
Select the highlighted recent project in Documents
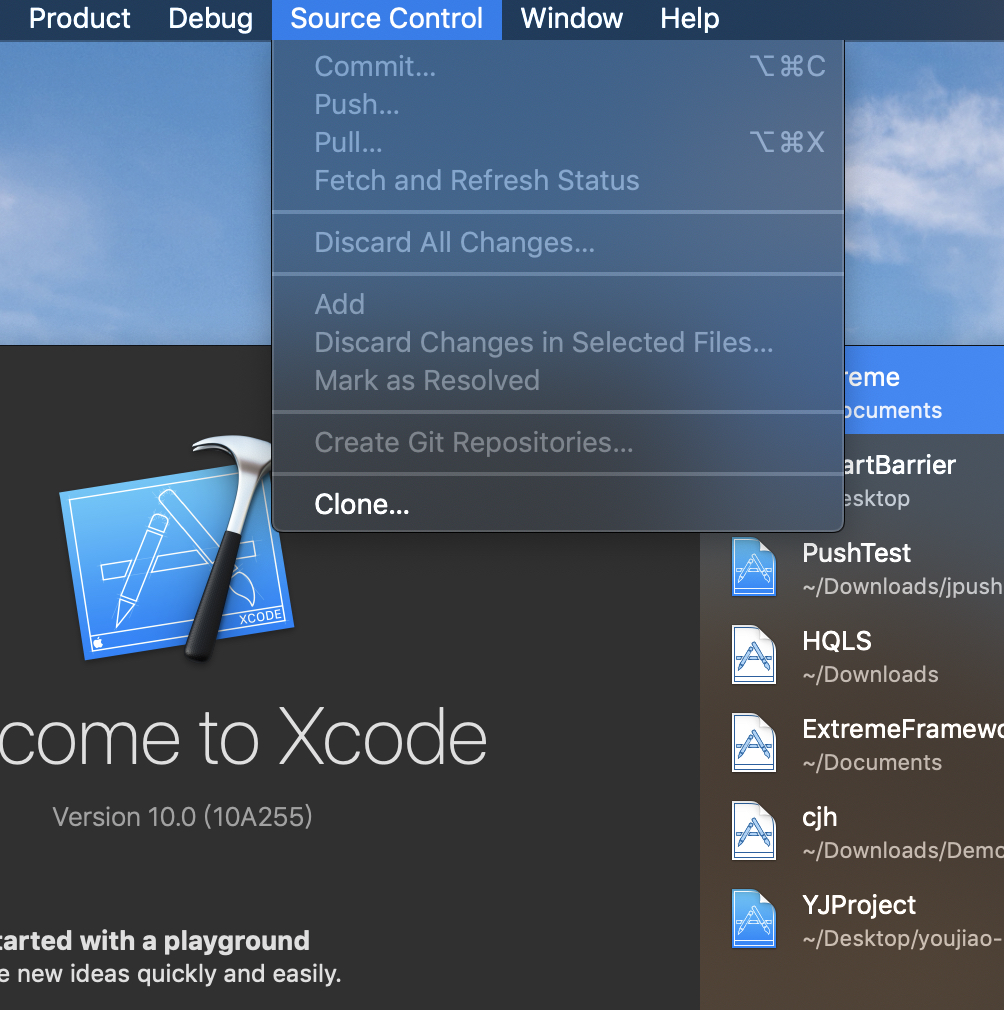pos(924,391)
